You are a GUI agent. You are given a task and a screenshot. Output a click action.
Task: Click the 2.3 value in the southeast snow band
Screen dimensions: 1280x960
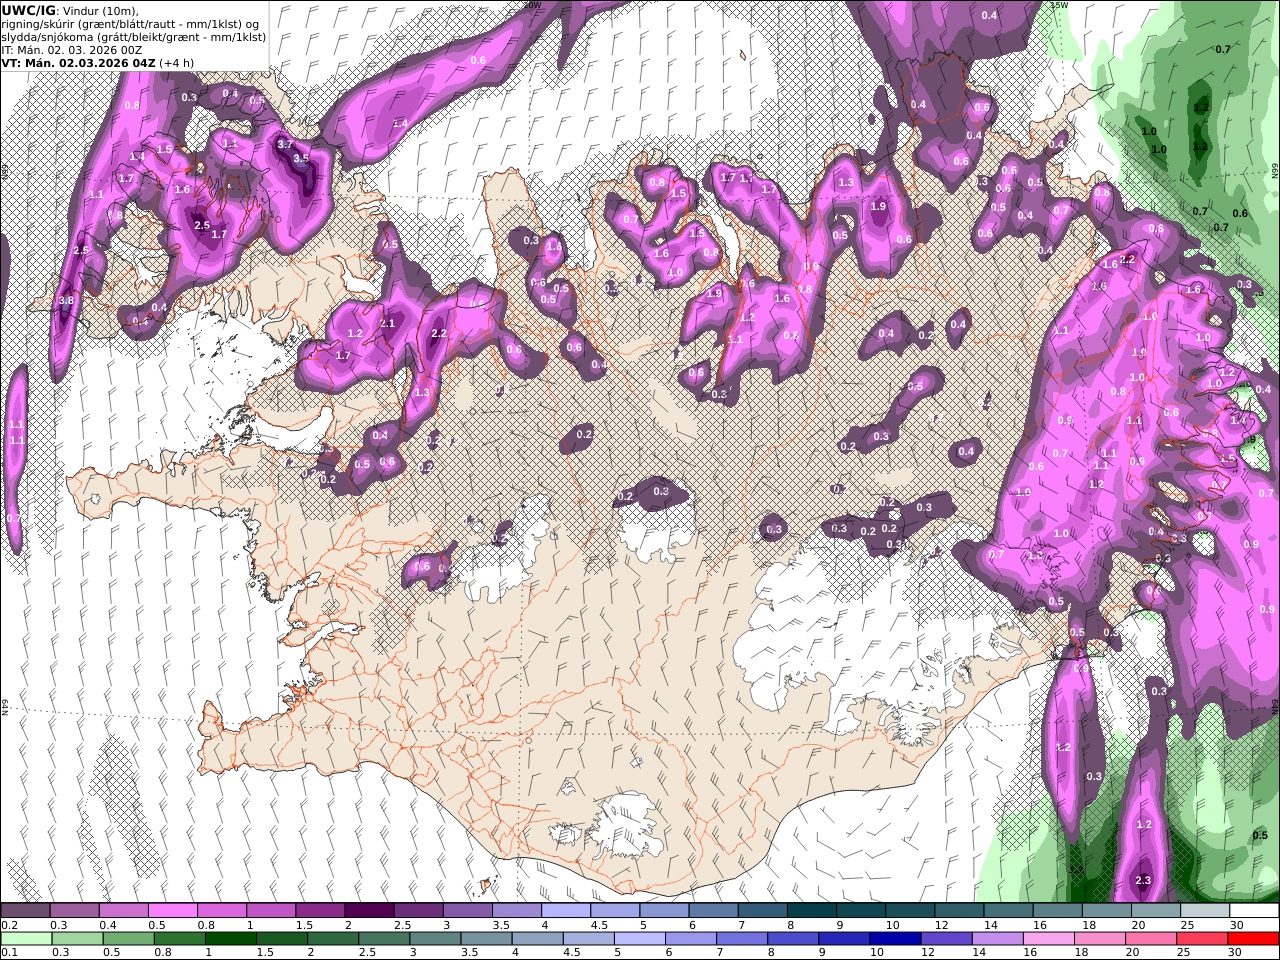pyautogui.click(x=1144, y=880)
